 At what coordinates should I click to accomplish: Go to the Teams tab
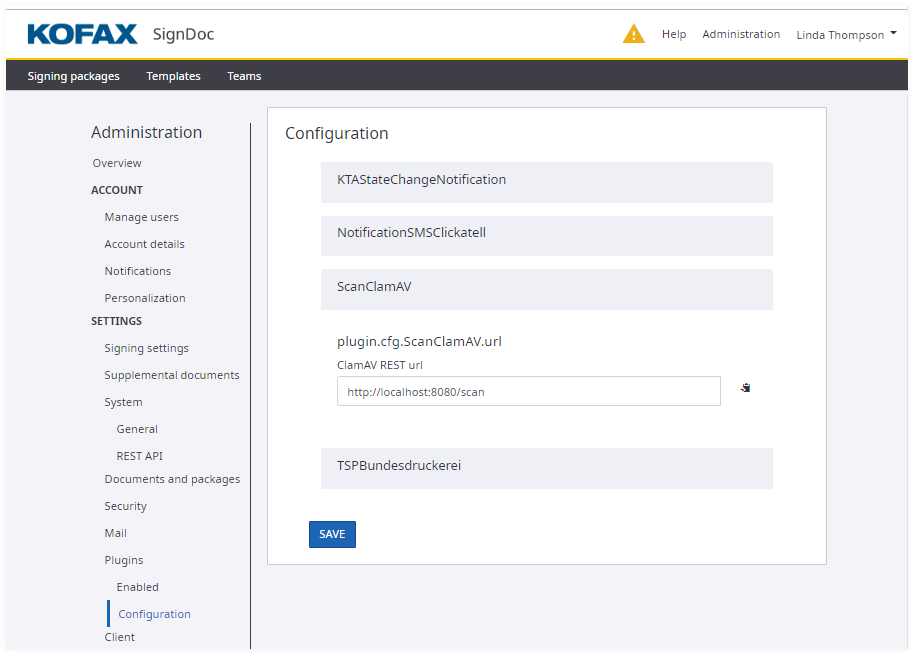pyautogui.click(x=244, y=76)
